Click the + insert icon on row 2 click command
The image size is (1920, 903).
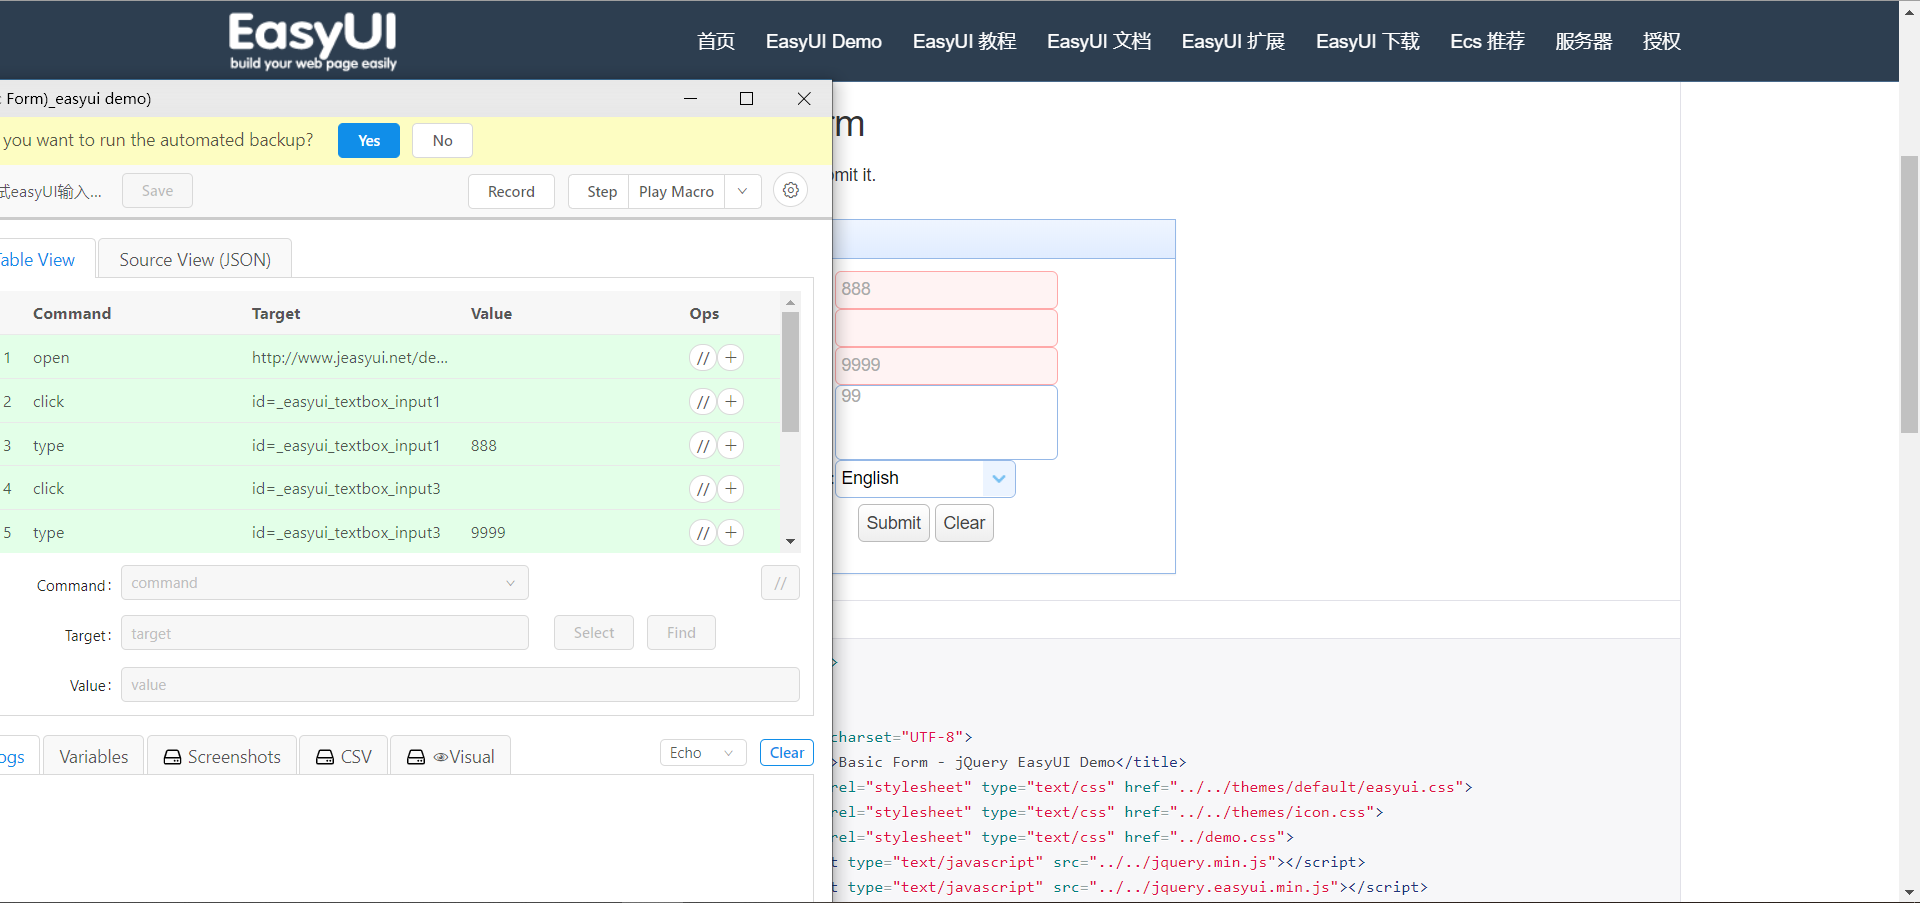coord(731,401)
